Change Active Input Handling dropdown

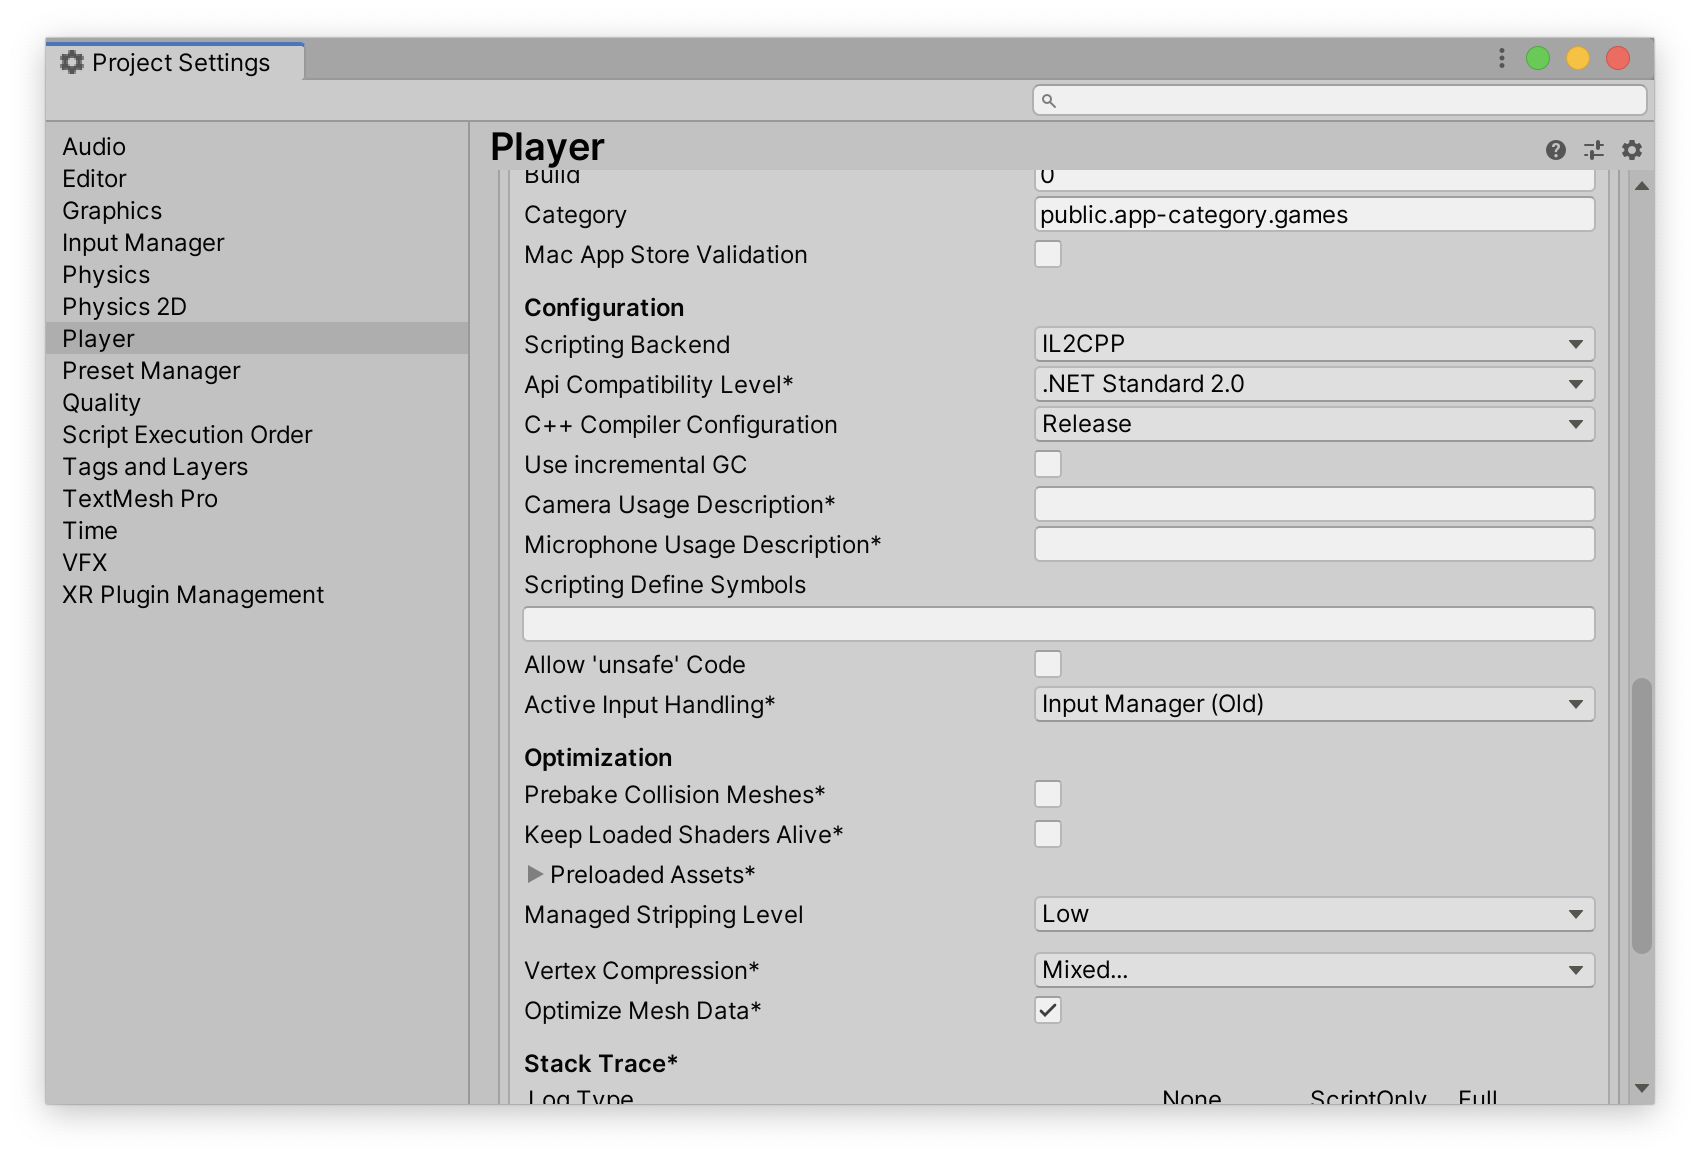[1314, 704]
